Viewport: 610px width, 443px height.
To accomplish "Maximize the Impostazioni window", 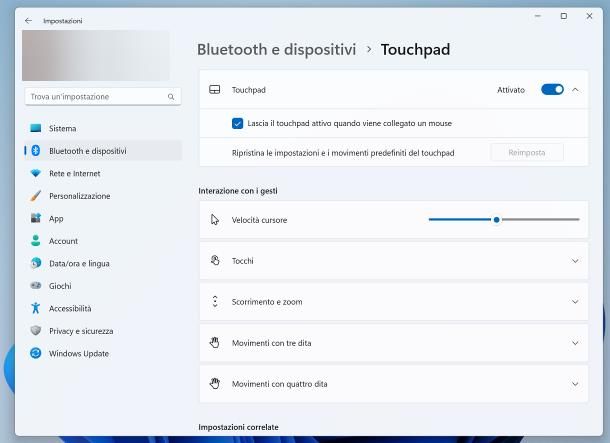I will (564, 16).
